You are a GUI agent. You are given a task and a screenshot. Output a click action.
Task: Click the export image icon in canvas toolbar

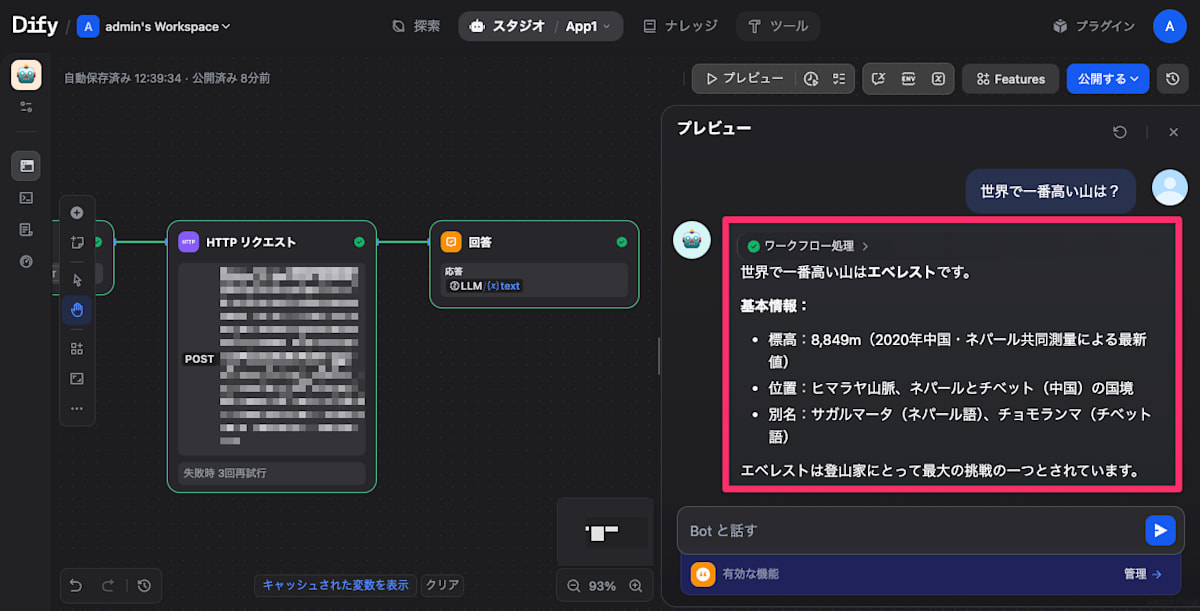click(x=77, y=378)
